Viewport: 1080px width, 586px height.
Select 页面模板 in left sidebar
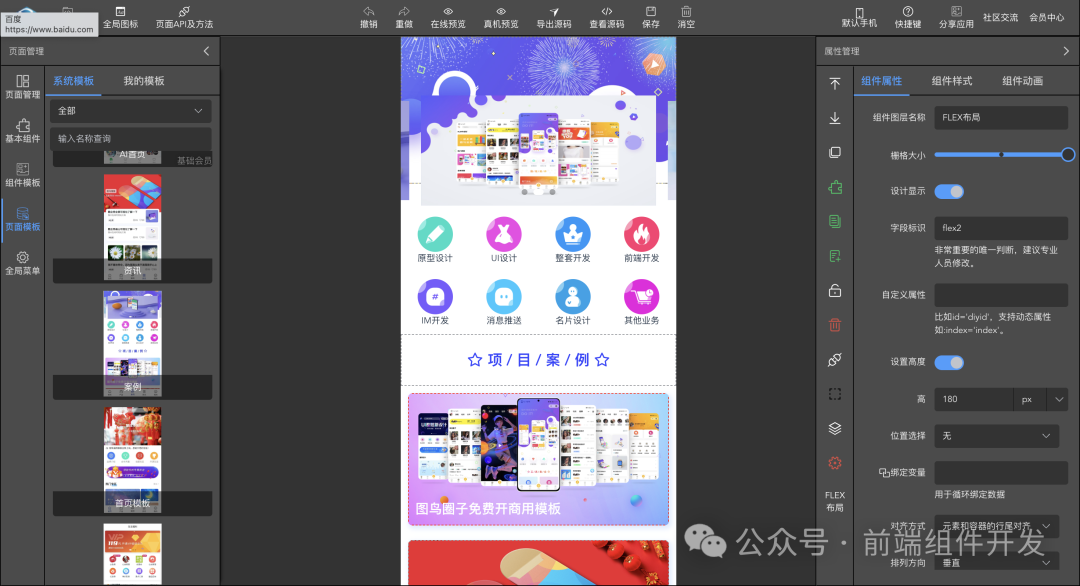click(23, 219)
